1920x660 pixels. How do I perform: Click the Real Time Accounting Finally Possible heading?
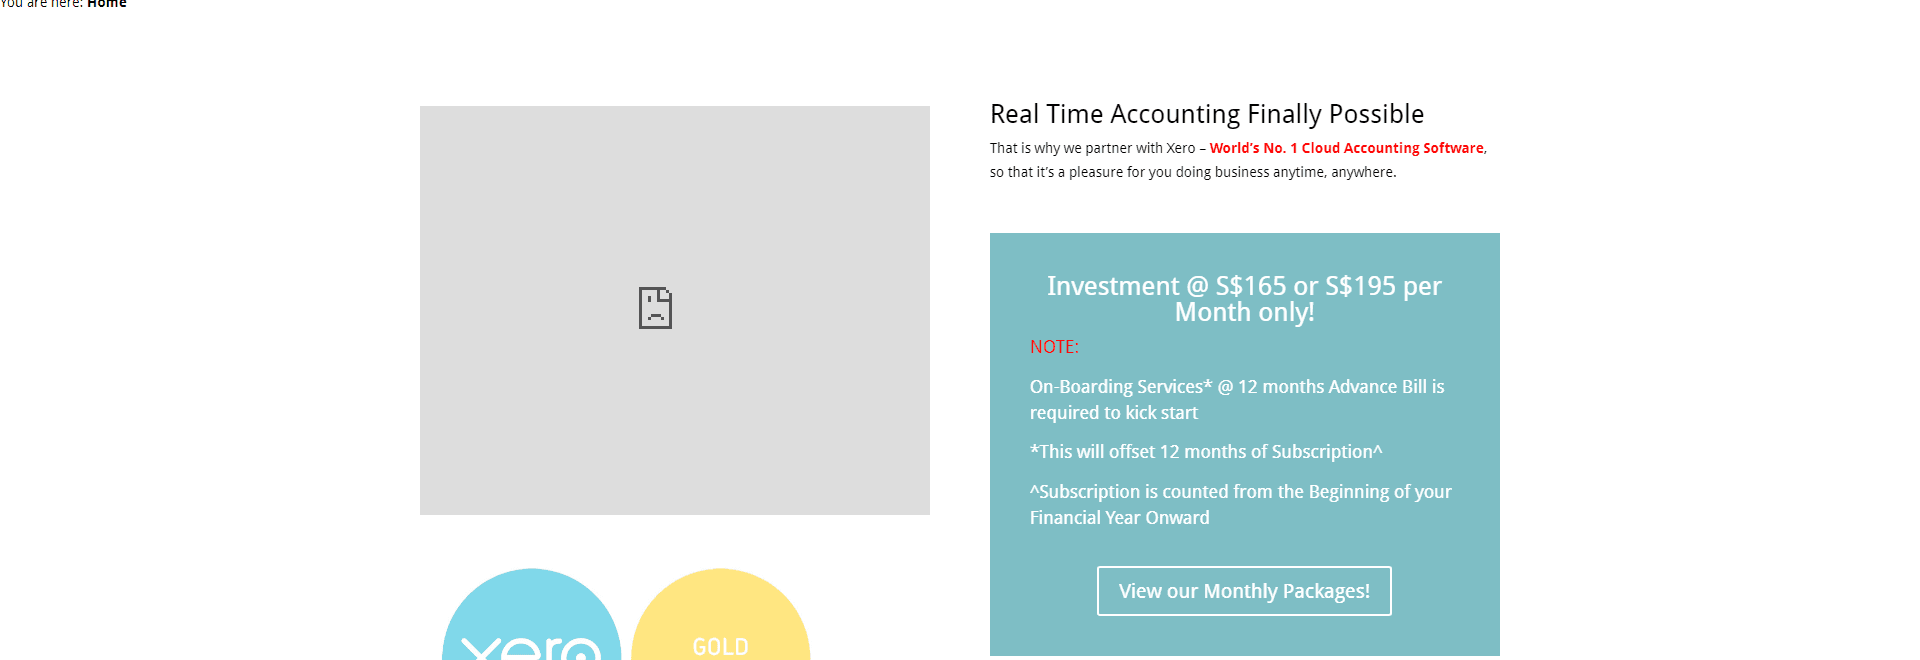point(1207,114)
